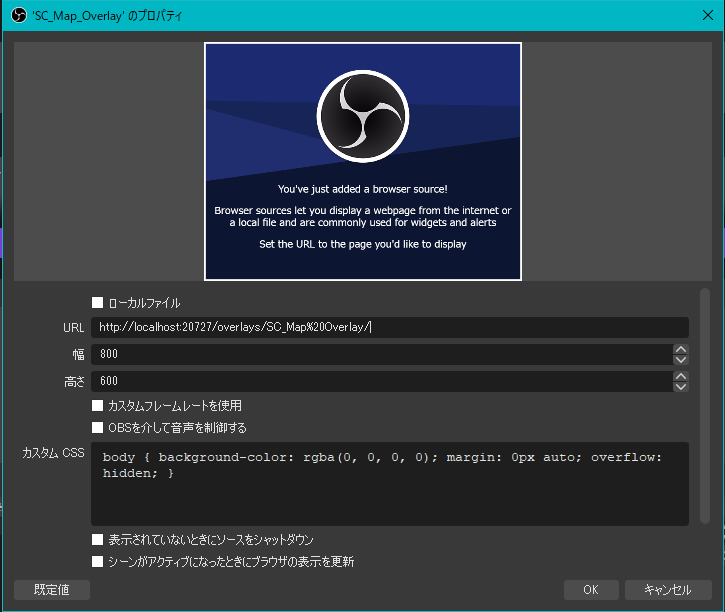Image resolution: width=725 pixels, height=612 pixels.
Task: Increase width with the 幅 up arrow
Action: [681, 349]
